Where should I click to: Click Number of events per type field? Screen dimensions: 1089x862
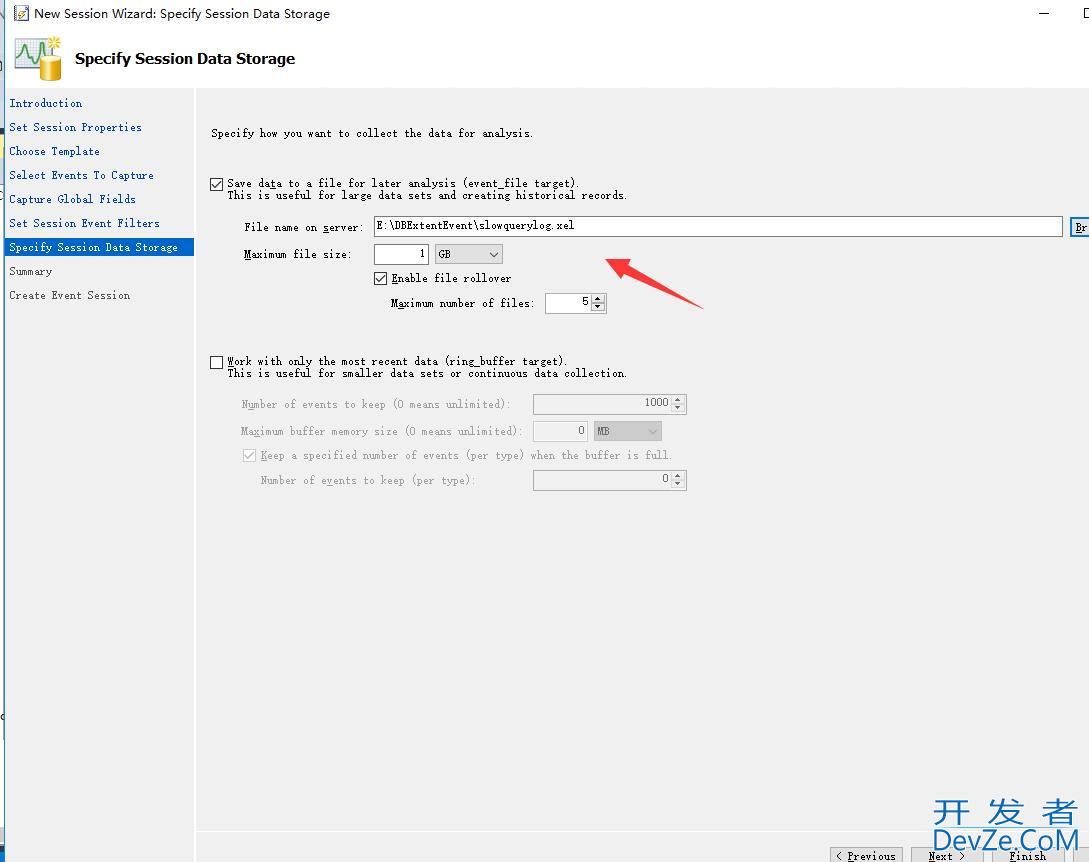tap(602, 480)
